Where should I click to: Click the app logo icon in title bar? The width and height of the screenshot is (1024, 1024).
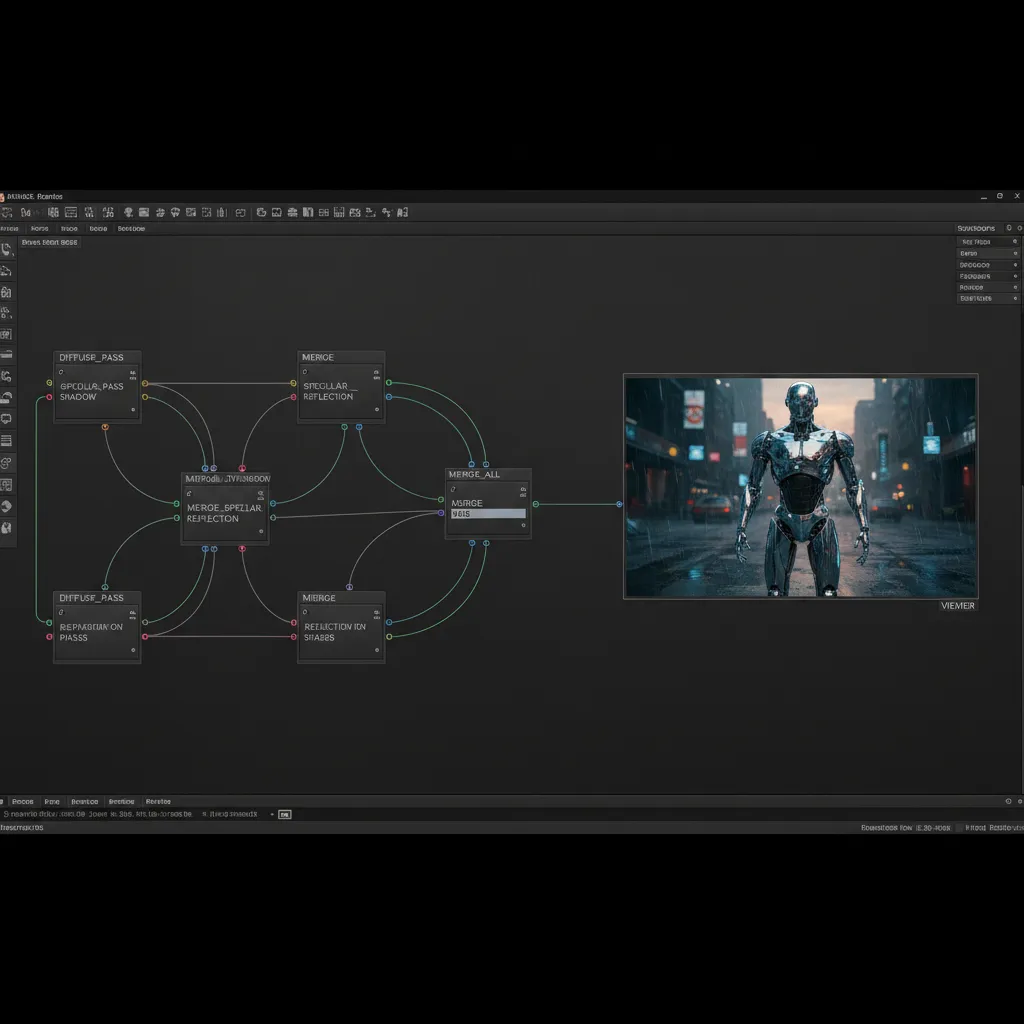tap(2, 197)
